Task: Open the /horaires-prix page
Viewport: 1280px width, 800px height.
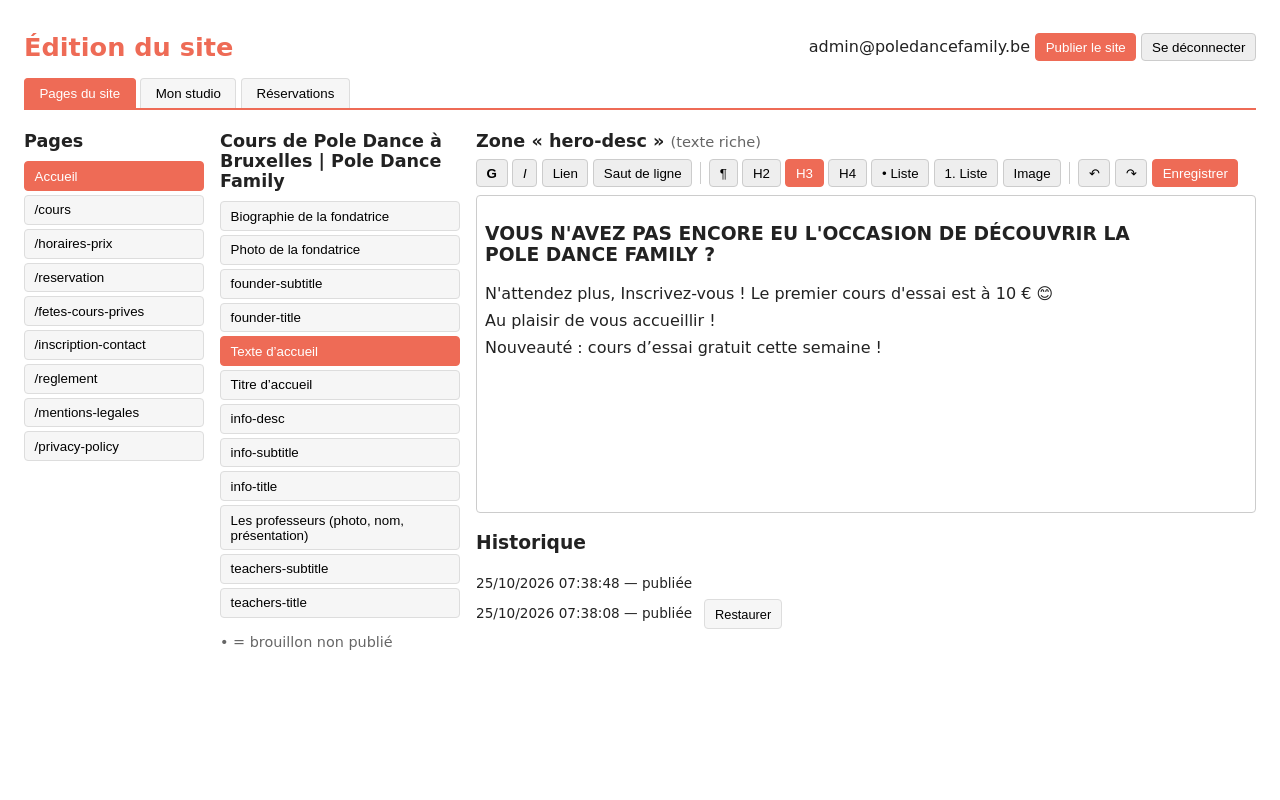Action: point(114,244)
